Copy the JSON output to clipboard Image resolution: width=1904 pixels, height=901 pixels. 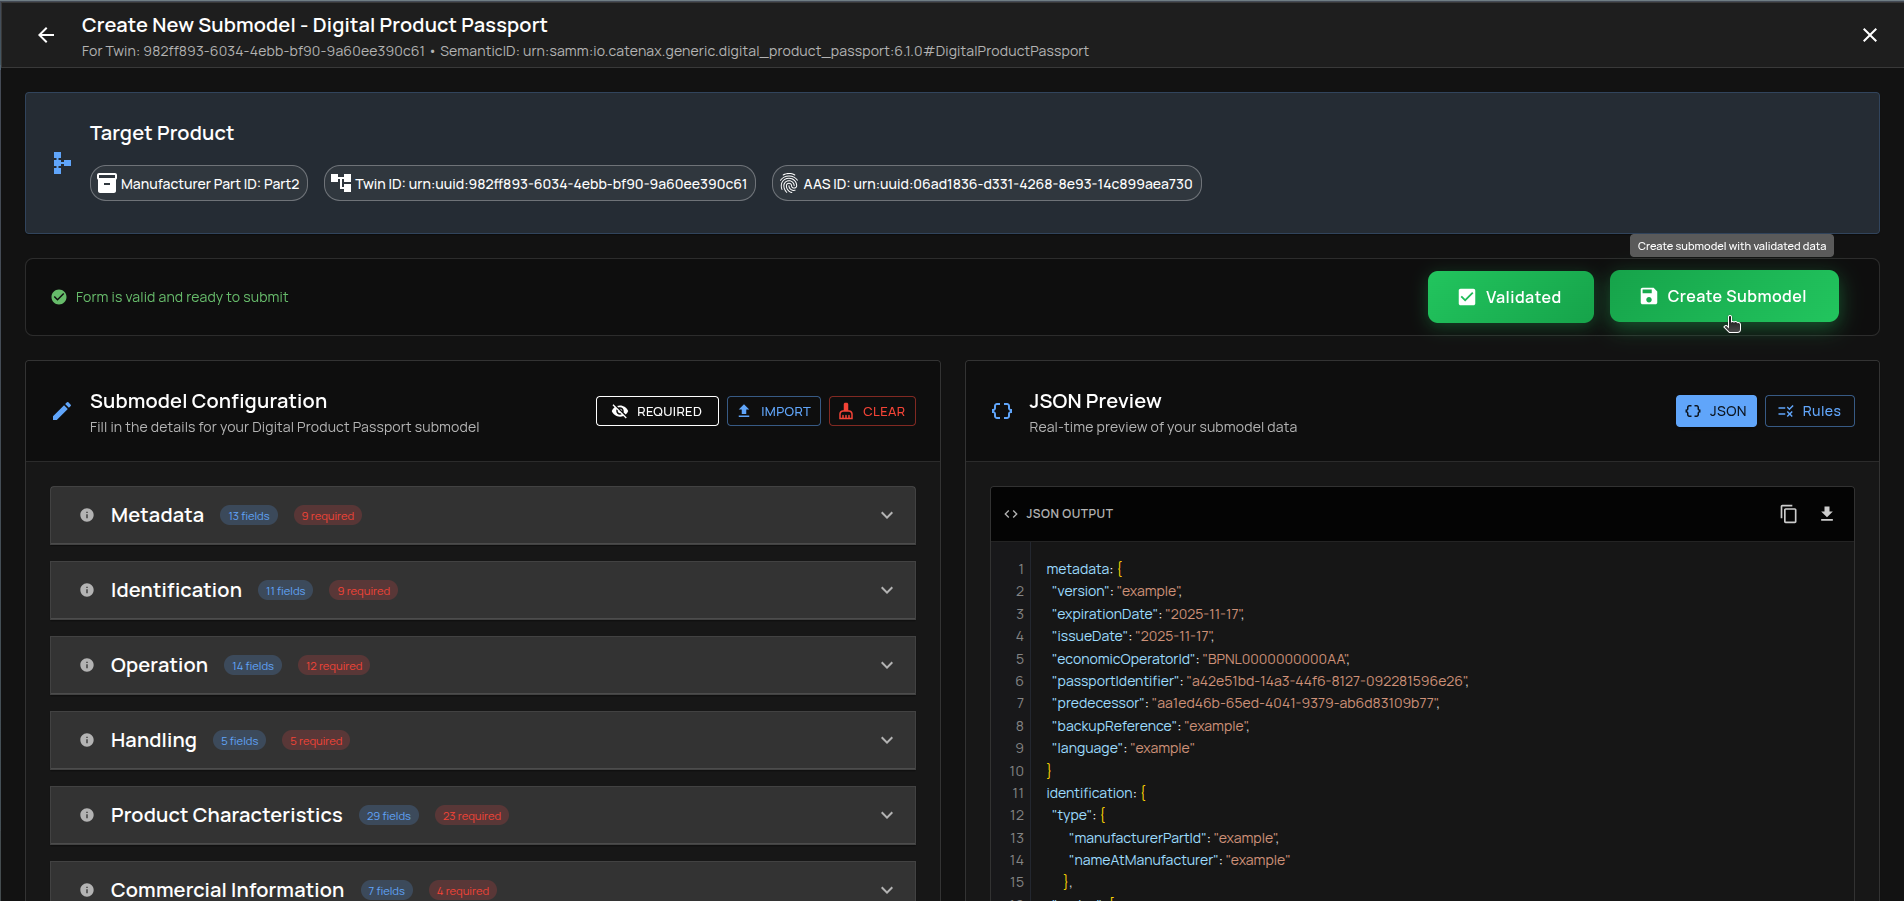(1789, 513)
